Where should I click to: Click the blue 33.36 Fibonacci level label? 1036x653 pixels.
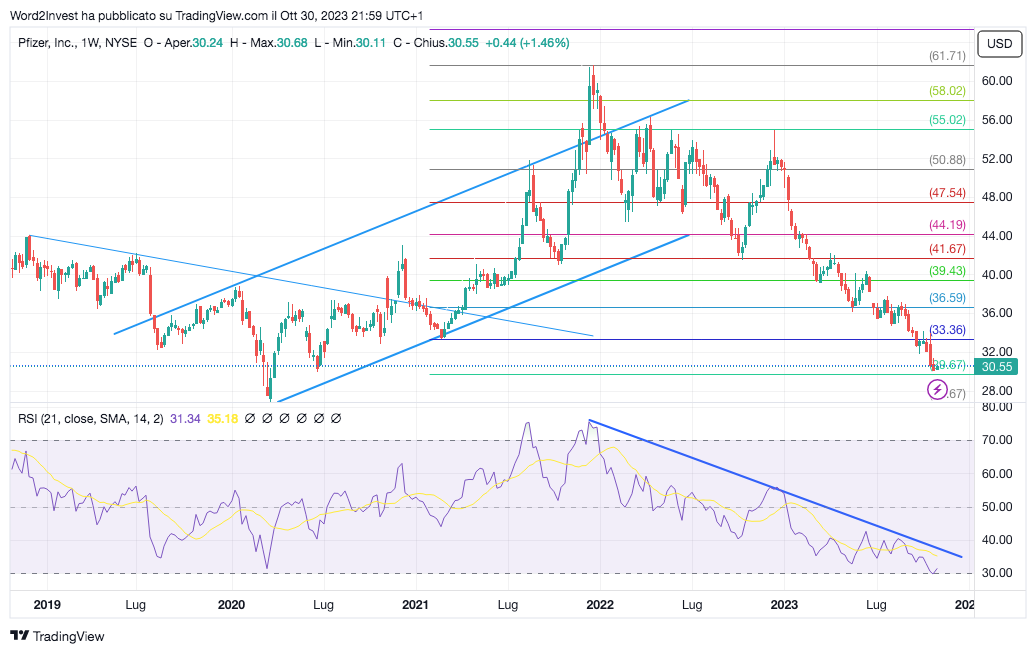point(946,330)
